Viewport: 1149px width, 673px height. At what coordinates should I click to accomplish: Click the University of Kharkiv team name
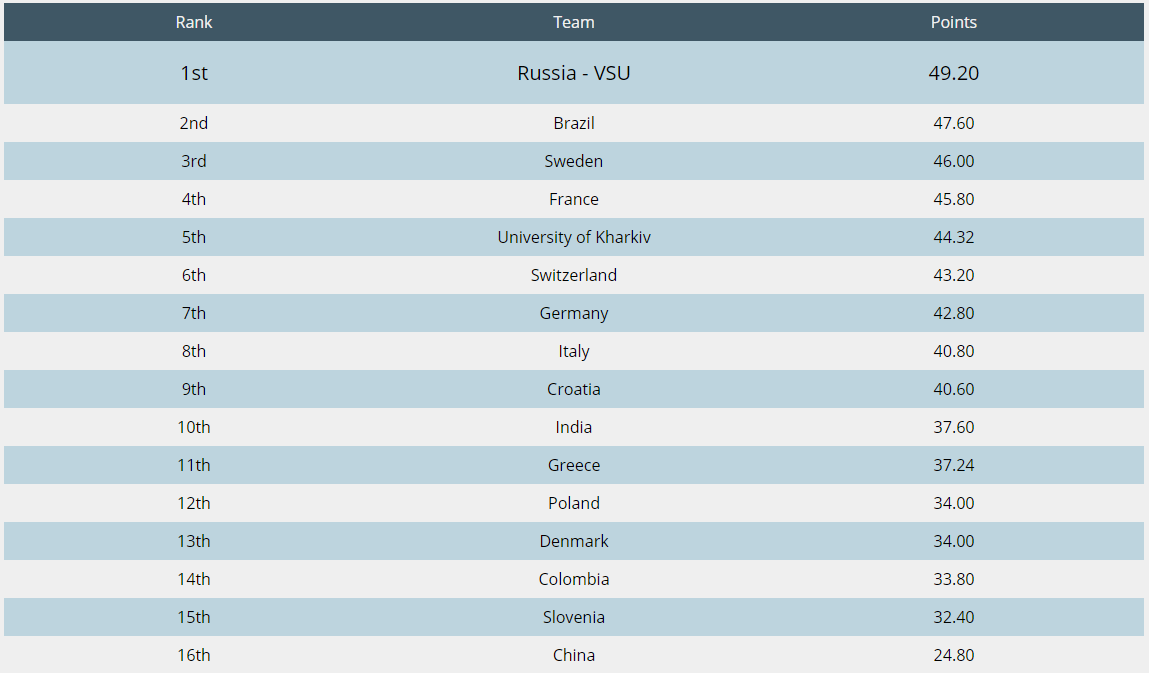tap(574, 237)
